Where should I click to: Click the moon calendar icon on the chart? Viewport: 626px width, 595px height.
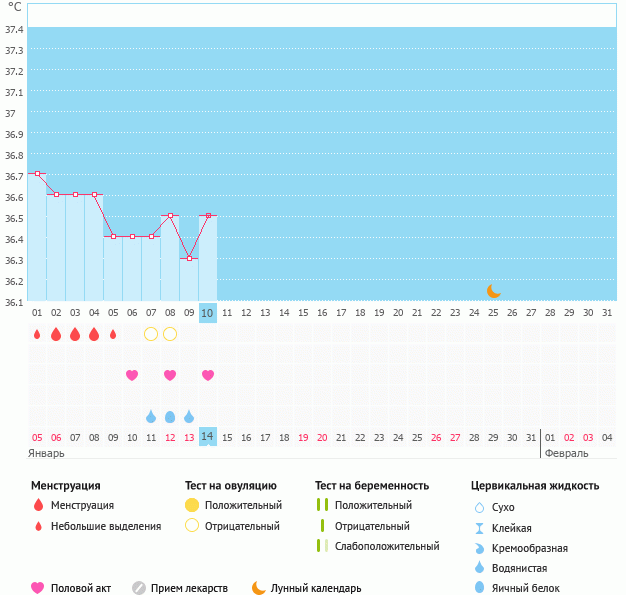[493, 291]
